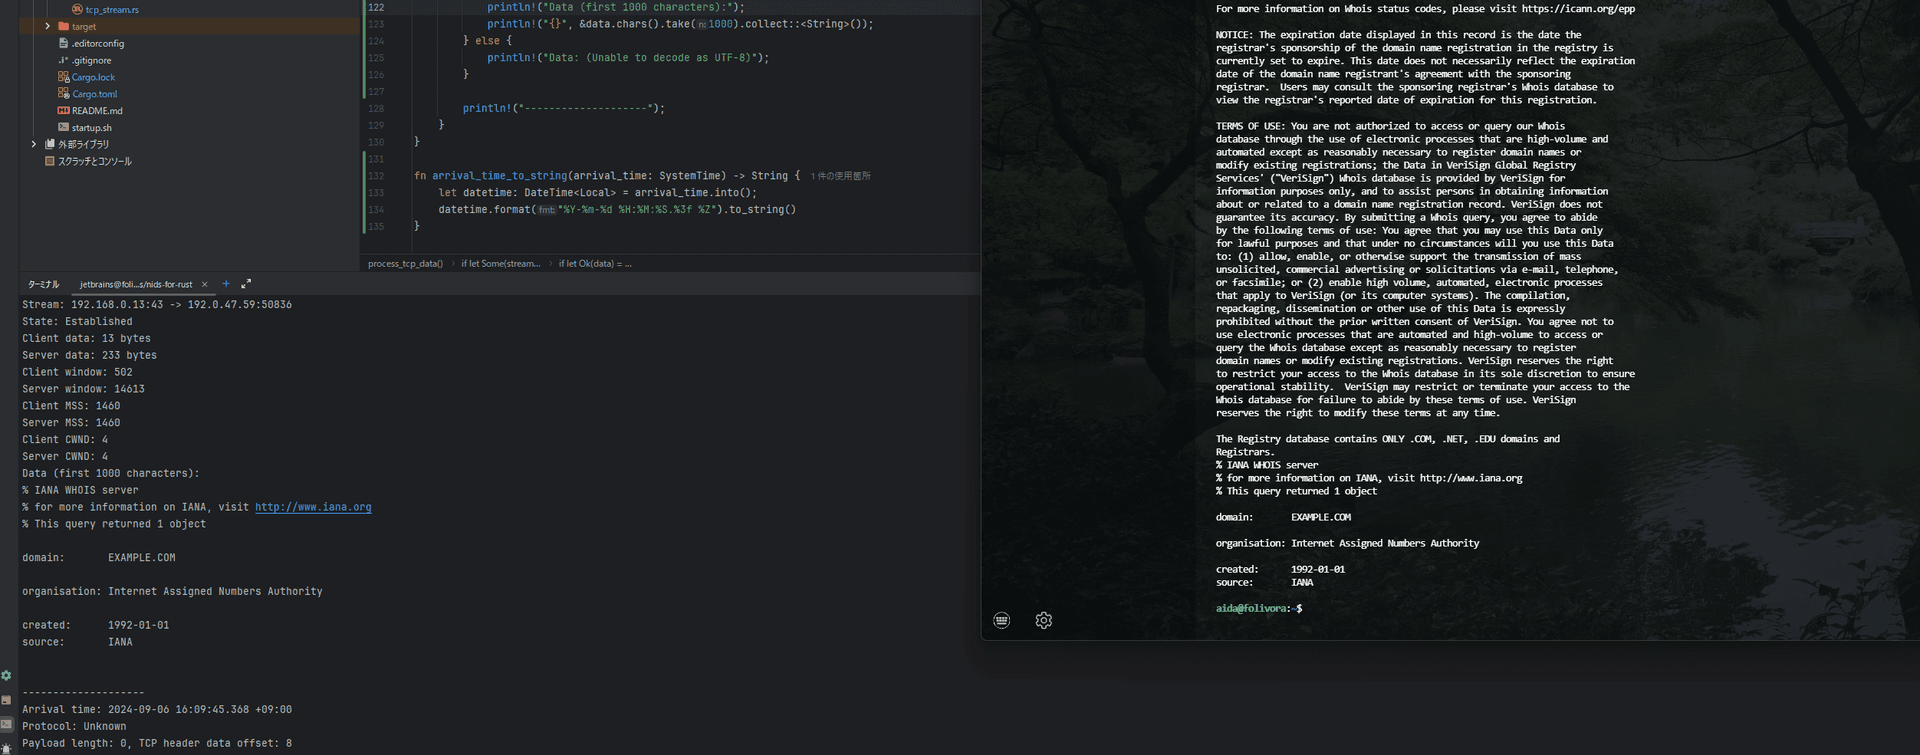This screenshot has width=1920, height=755.
Task: Open Cargo.toml in the project tree
Action: (94, 94)
